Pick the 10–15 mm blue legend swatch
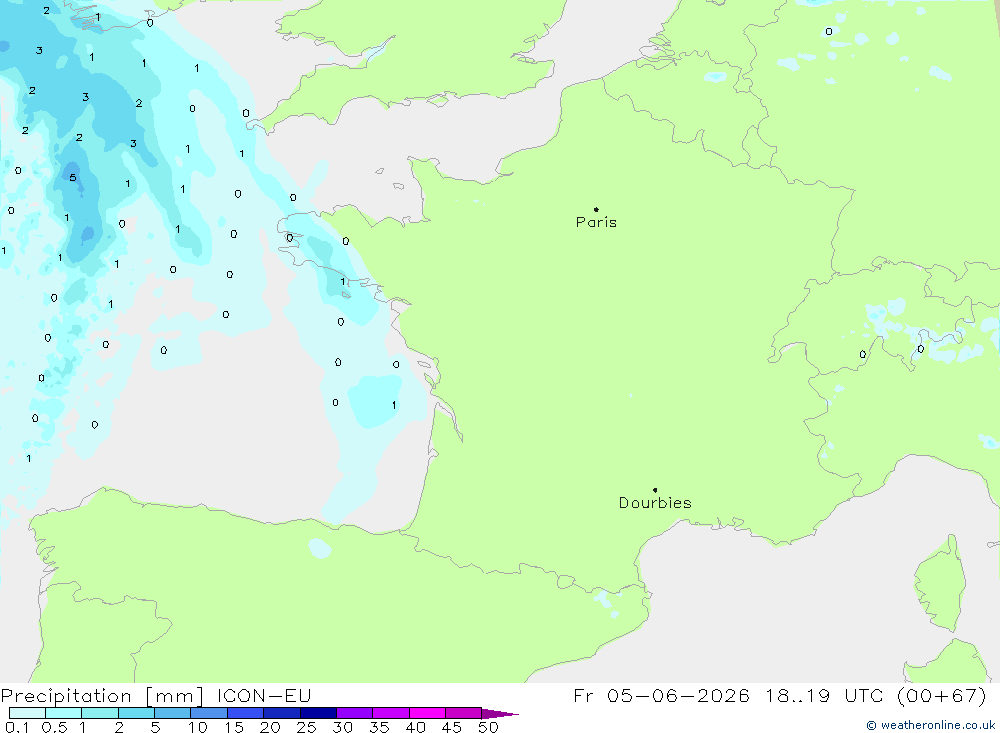Viewport: 1000px width, 733px height. [x=209, y=713]
